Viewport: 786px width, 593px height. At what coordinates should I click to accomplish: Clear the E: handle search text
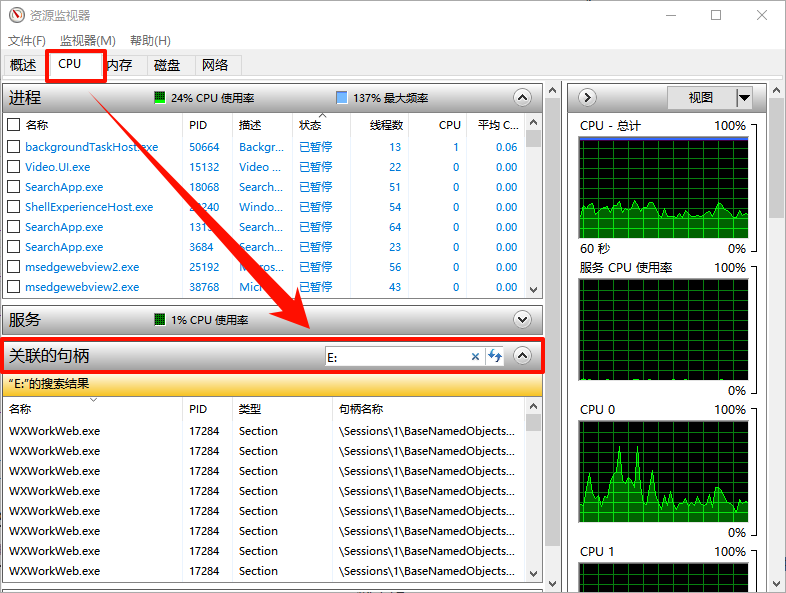[475, 356]
